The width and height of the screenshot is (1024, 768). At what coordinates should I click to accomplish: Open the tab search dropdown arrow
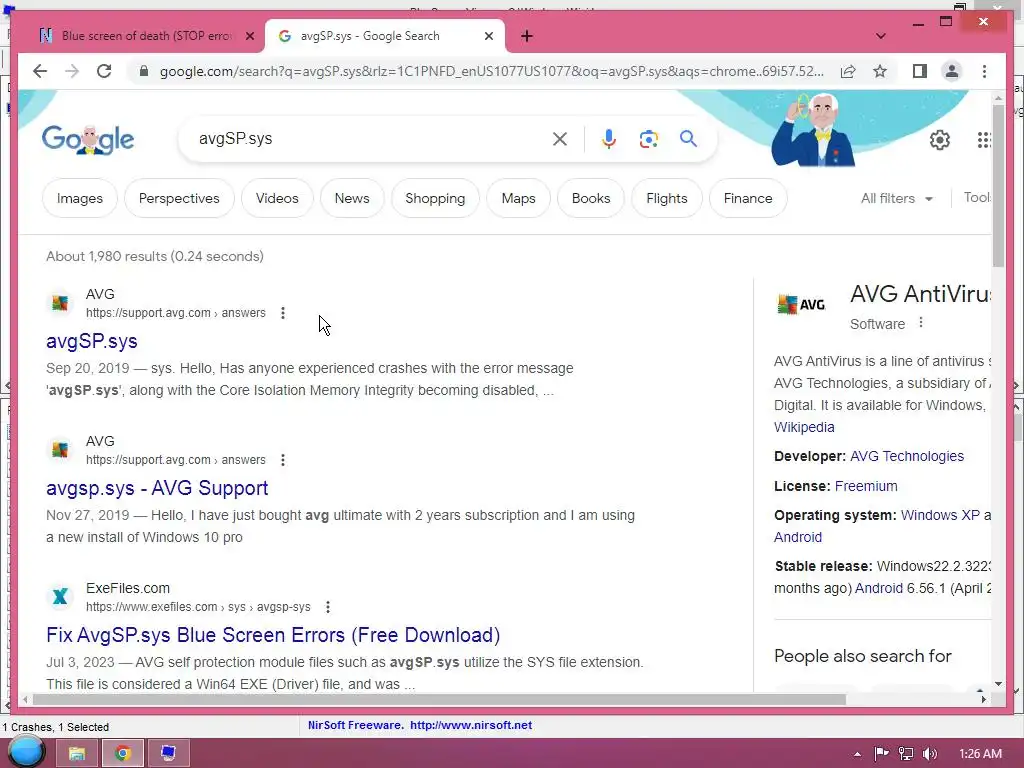click(880, 36)
